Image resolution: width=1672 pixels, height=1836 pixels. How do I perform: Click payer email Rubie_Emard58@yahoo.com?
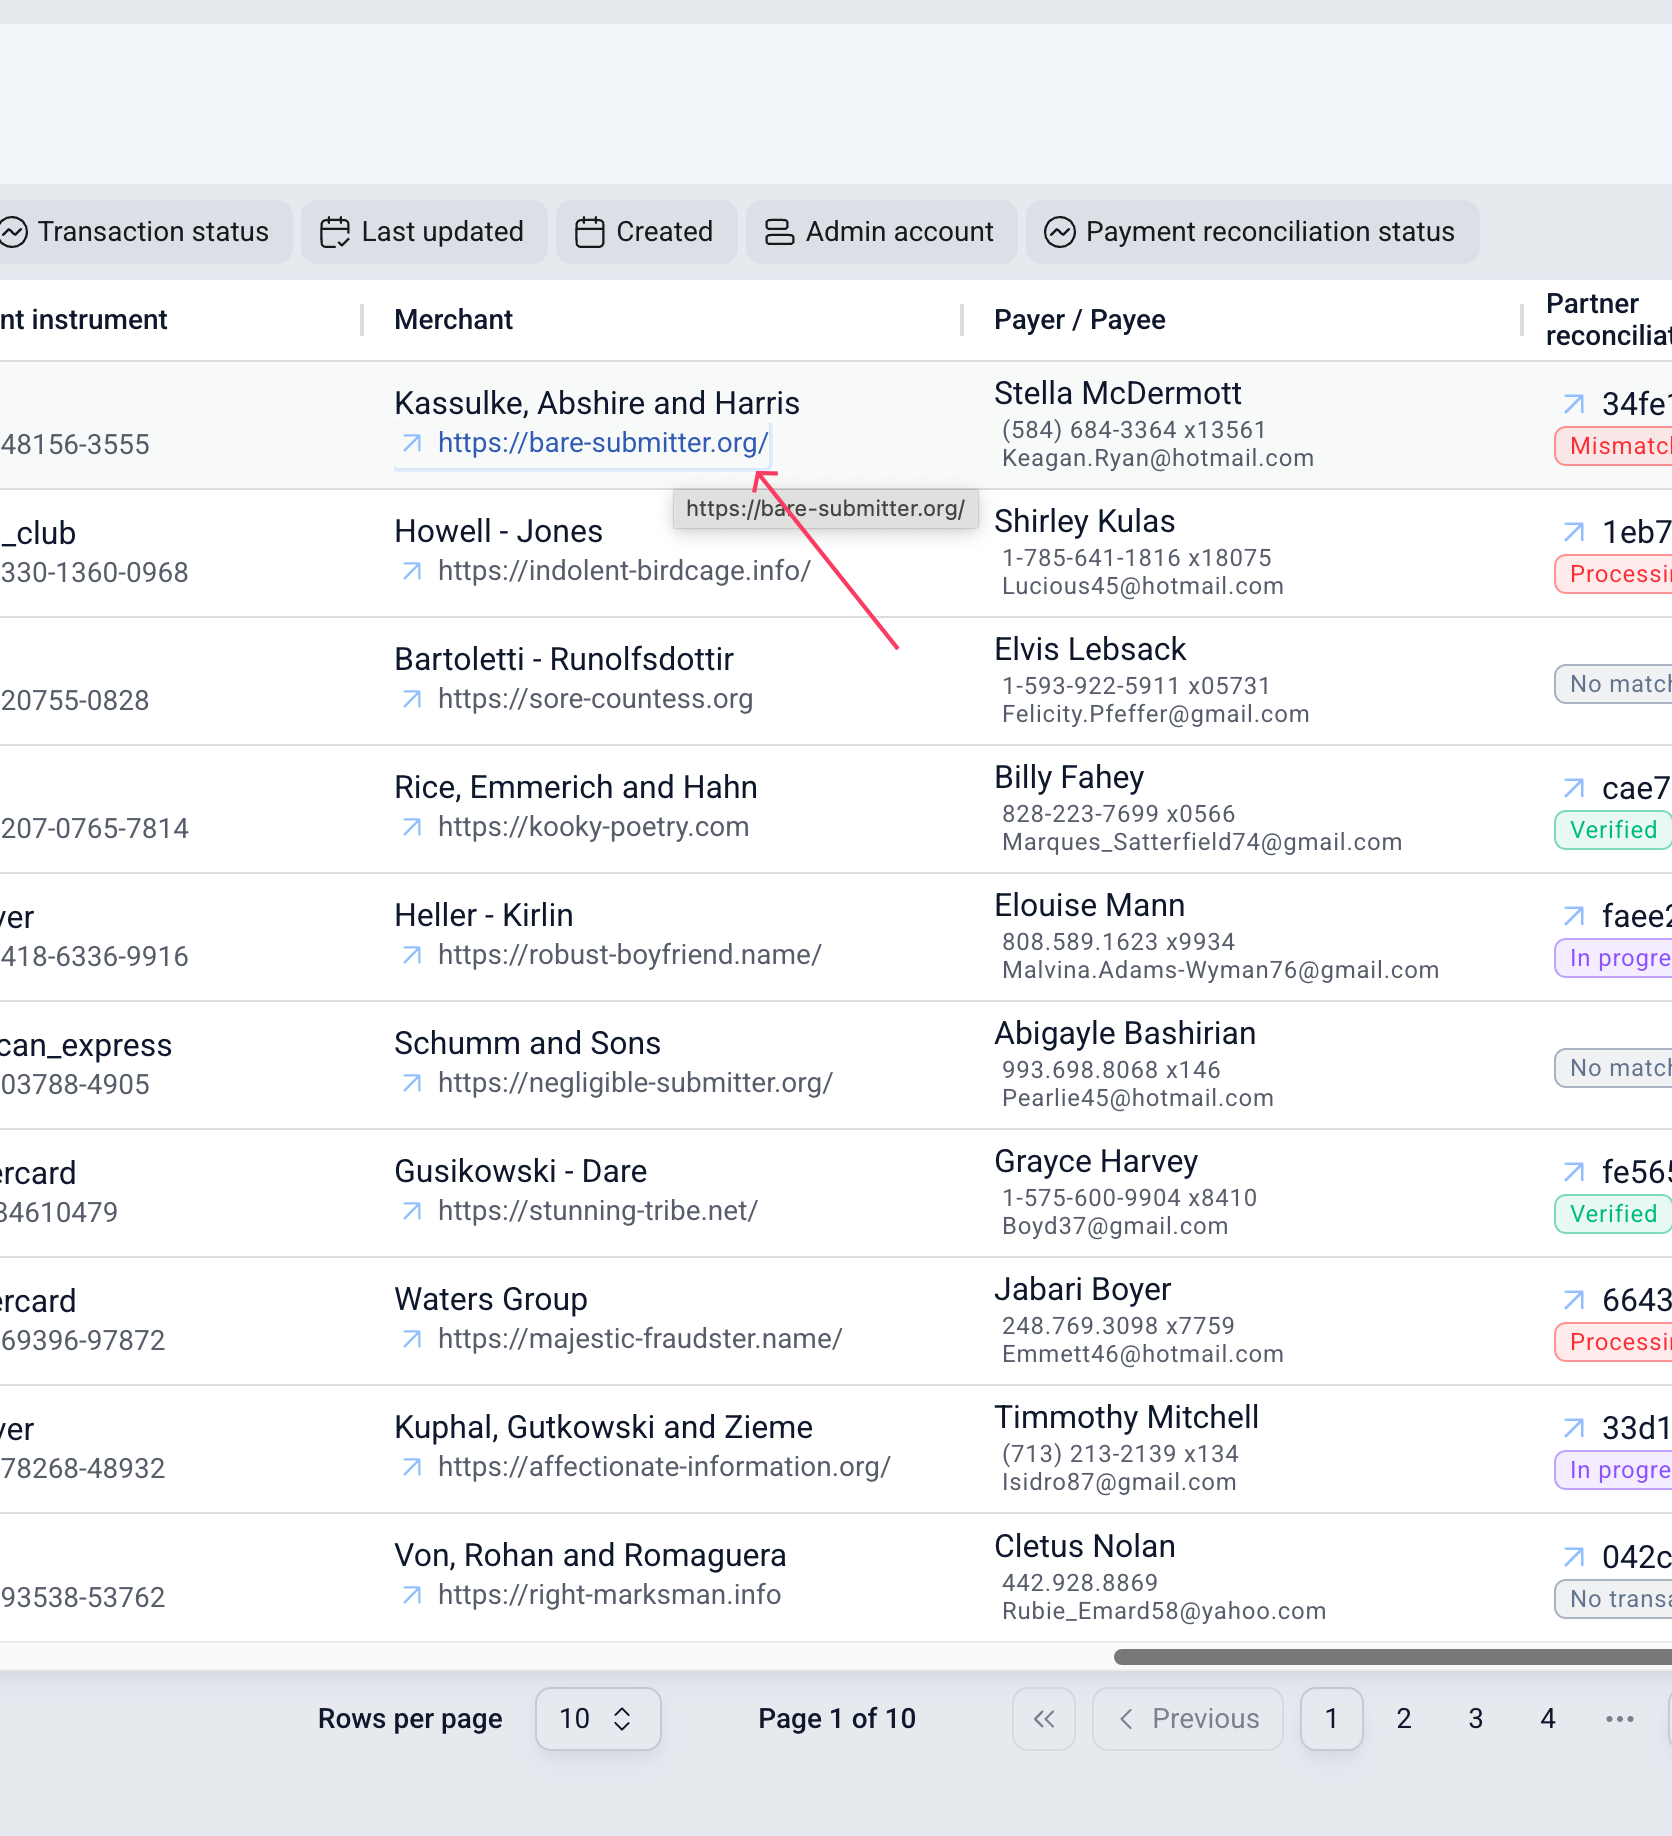(1164, 1611)
